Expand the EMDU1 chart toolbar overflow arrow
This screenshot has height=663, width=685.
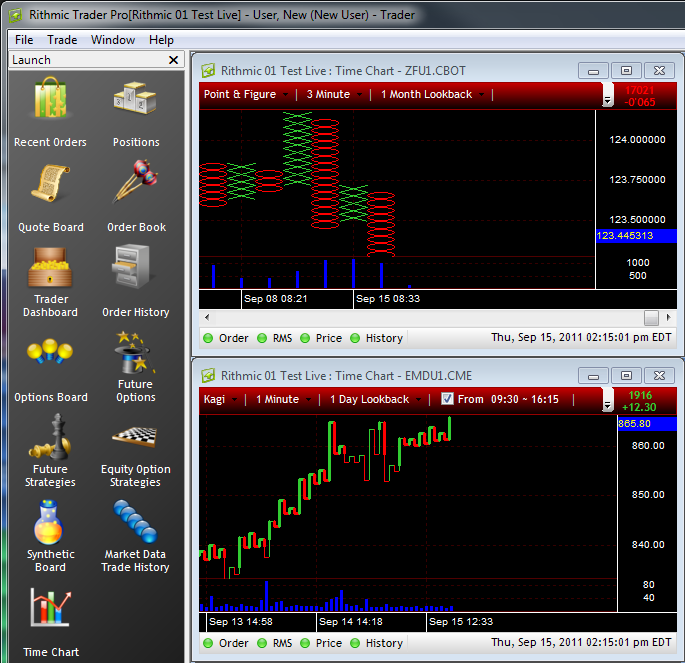607,406
